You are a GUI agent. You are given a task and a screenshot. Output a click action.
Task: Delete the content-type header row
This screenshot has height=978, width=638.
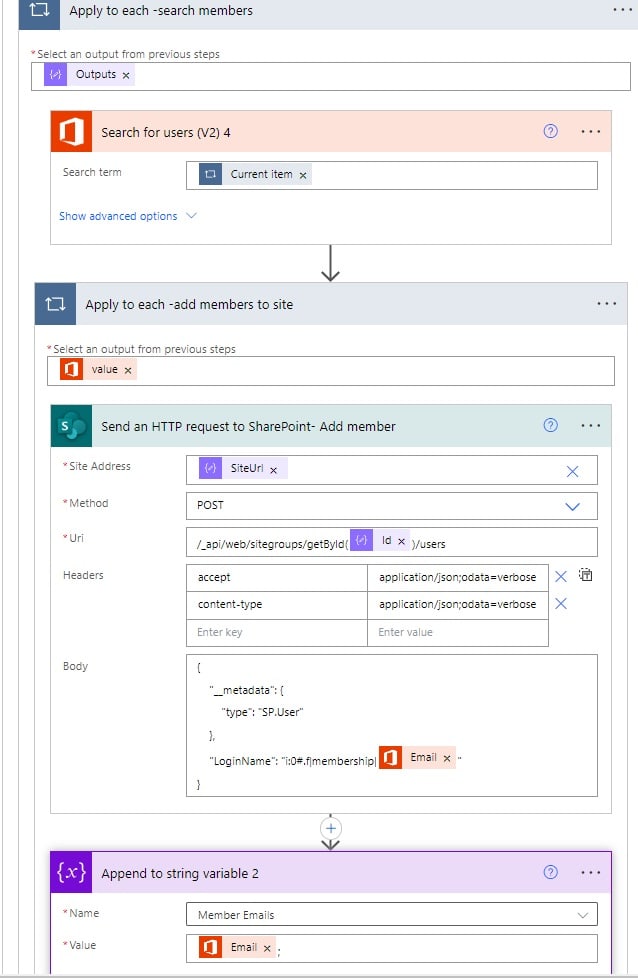click(561, 603)
